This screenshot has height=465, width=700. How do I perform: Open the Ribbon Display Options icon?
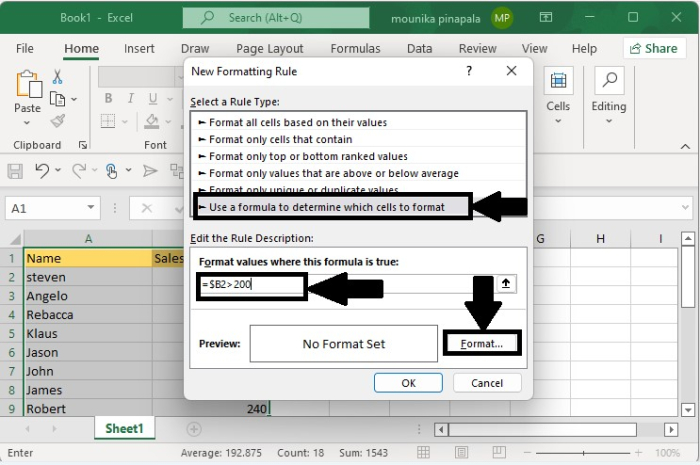546,17
